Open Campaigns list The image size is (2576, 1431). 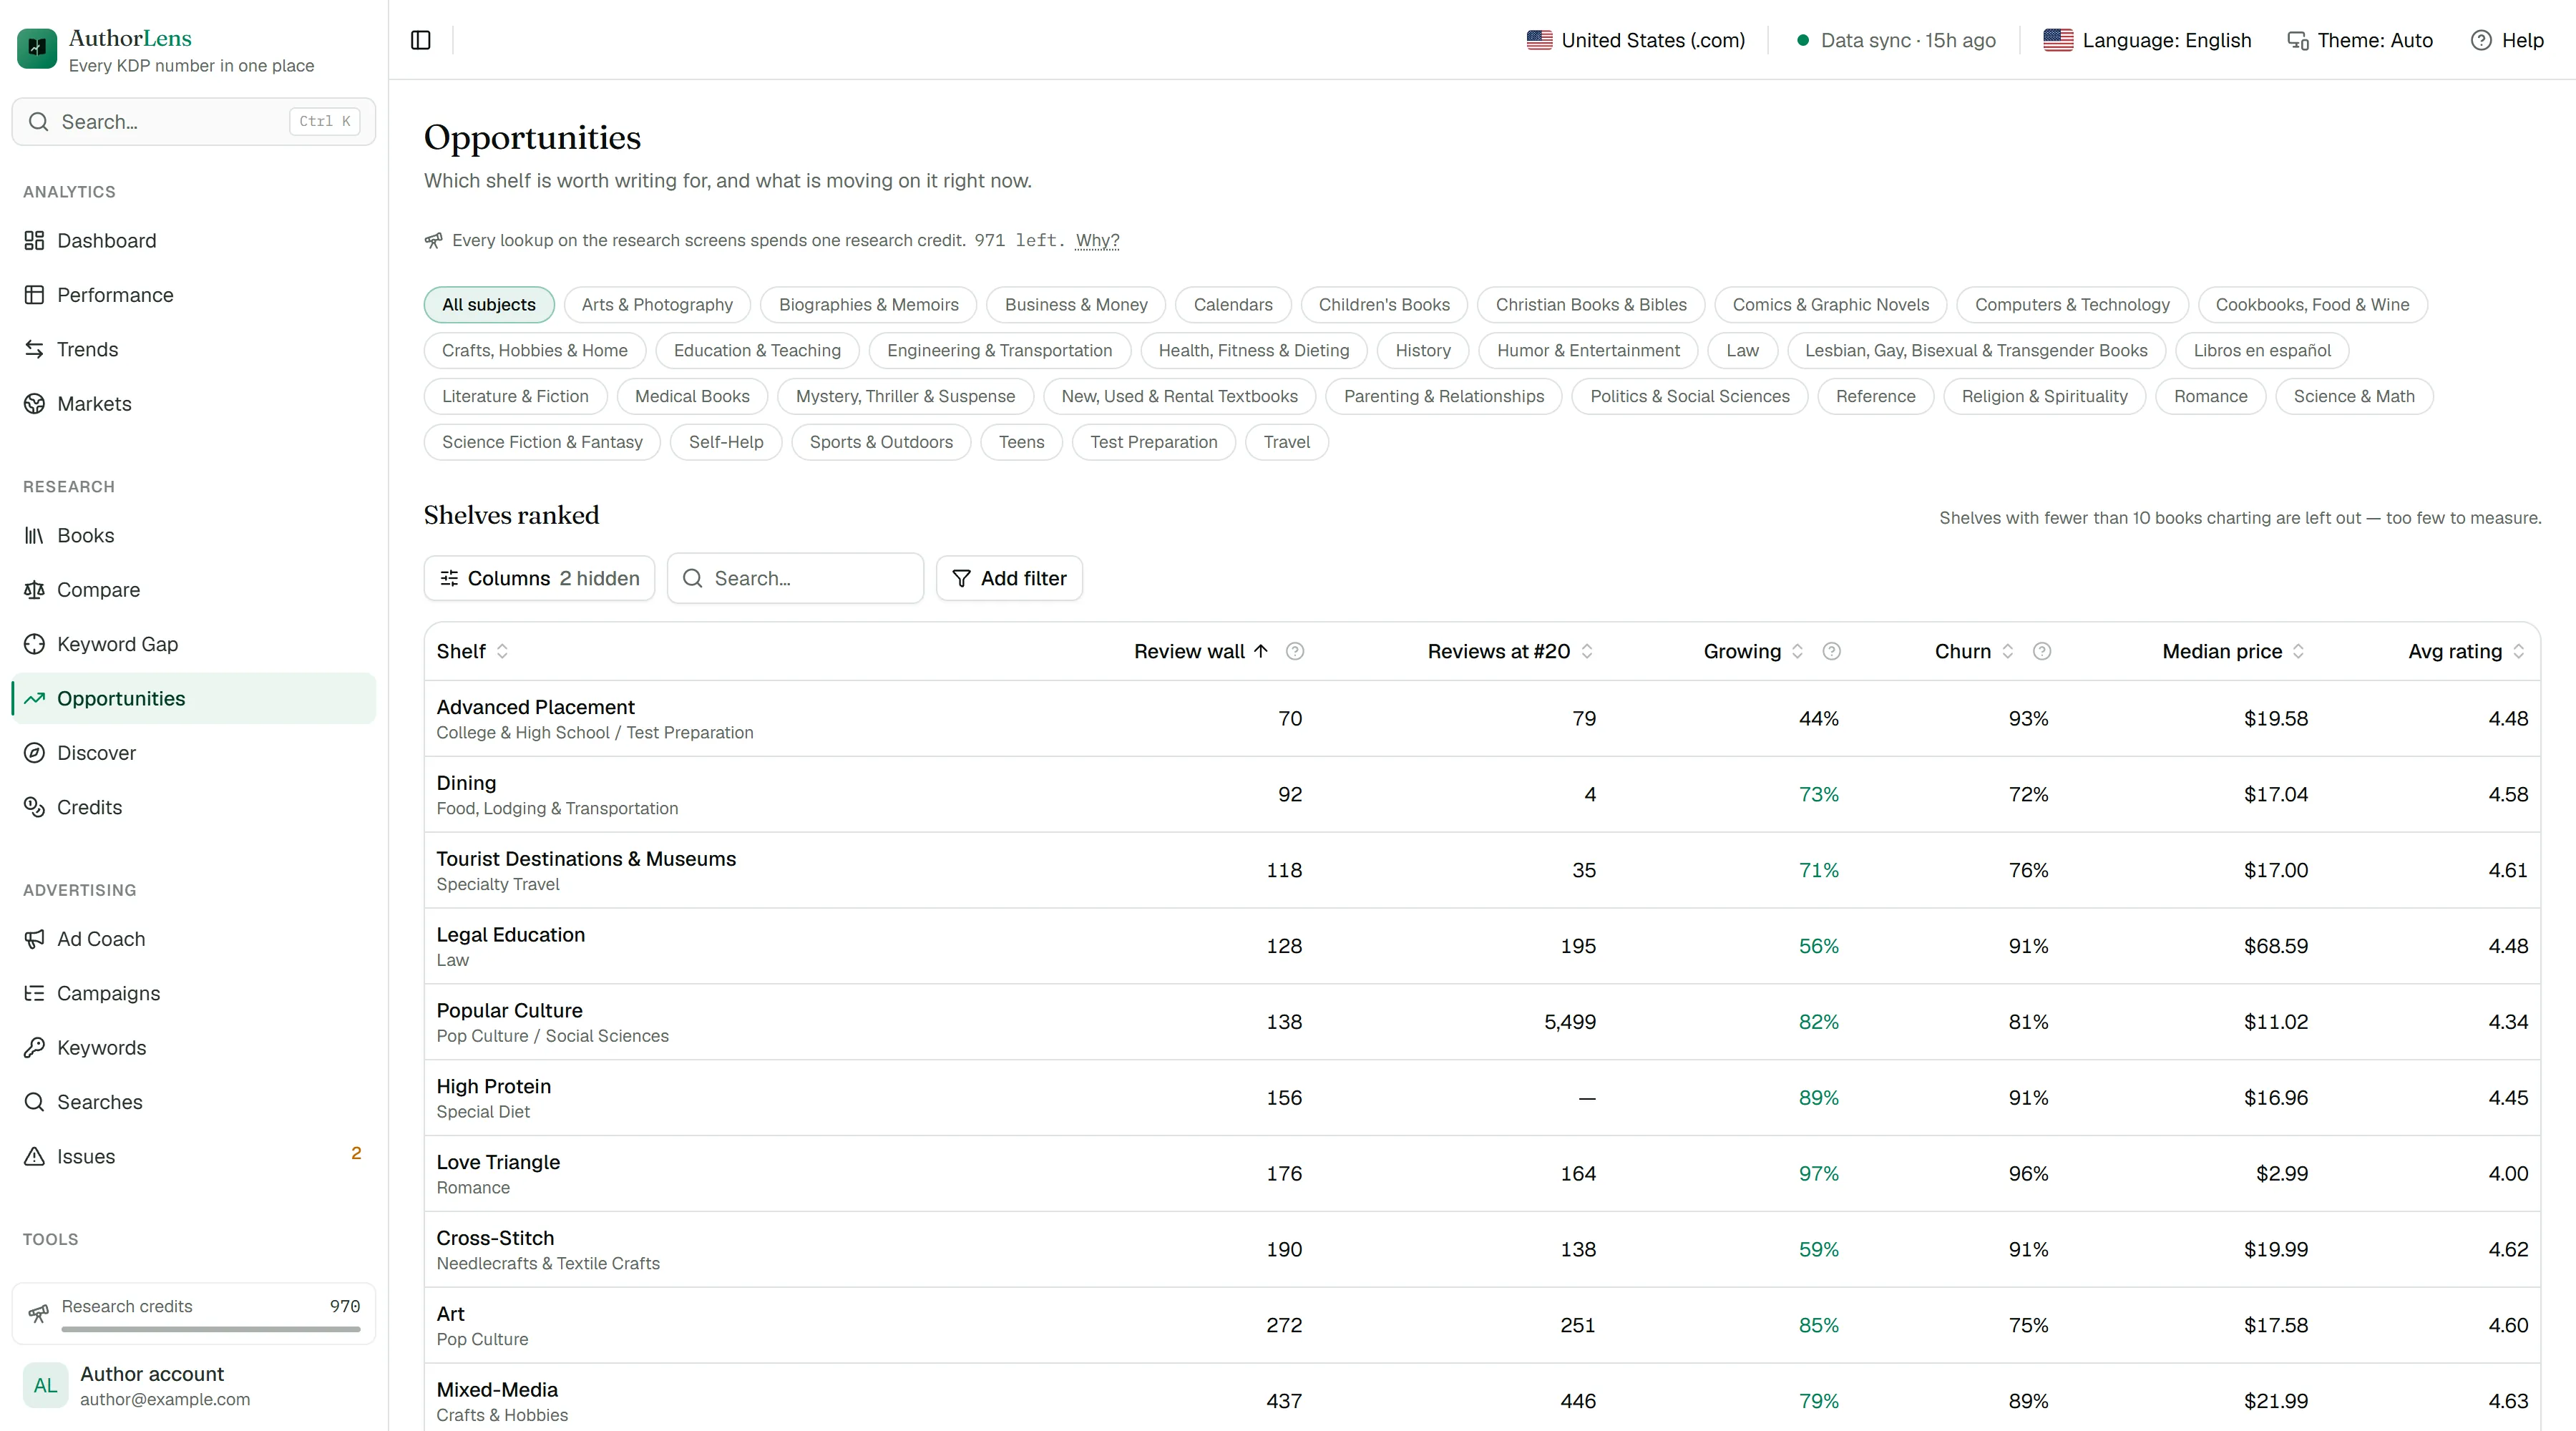click(194, 993)
